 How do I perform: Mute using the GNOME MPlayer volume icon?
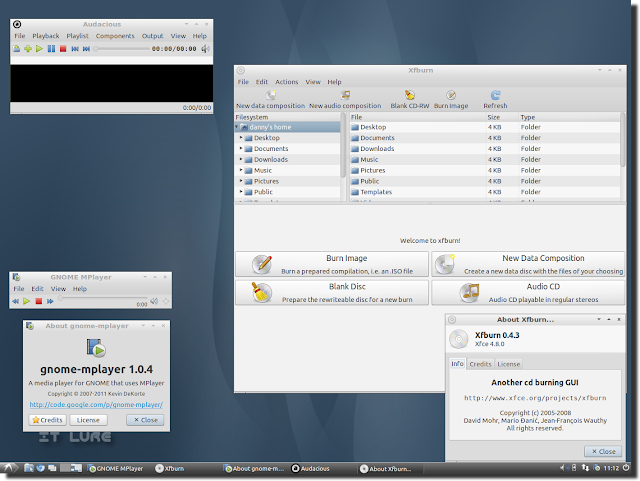pos(154,301)
